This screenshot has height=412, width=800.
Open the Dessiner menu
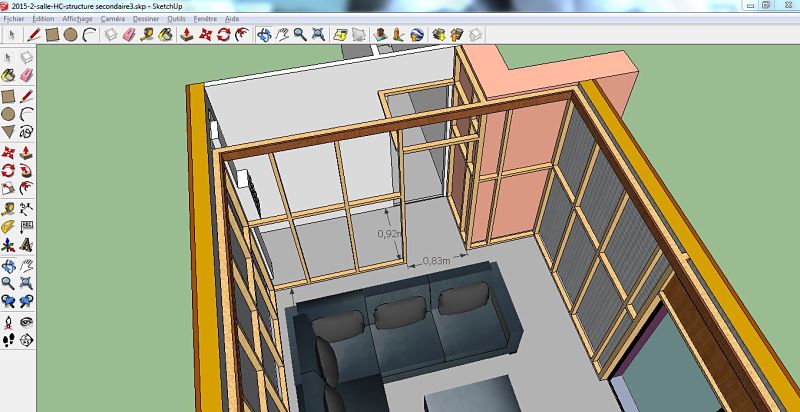(146, 19)
